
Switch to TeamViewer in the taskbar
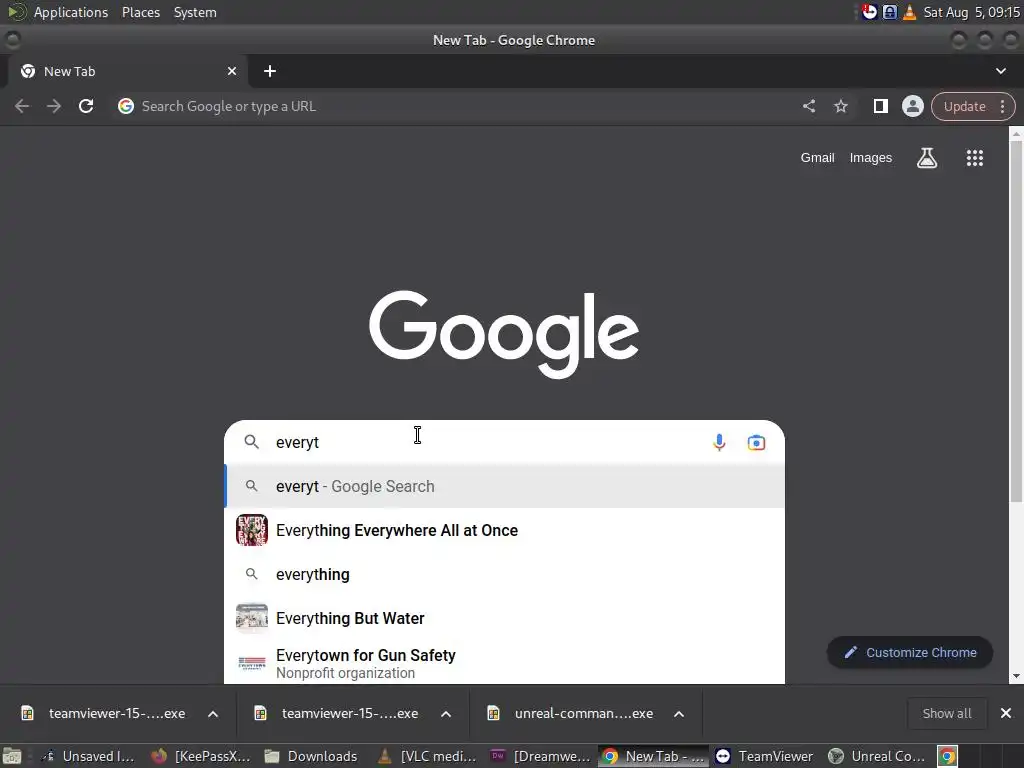click(764, 756)
